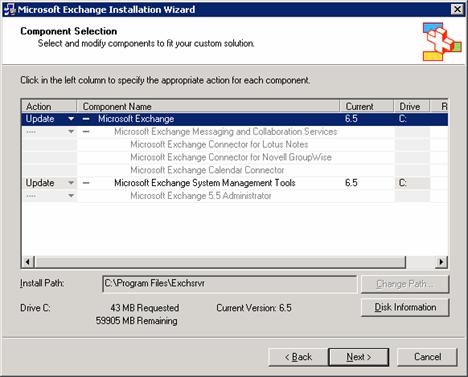Open Action dropdown for Messaging and Collaboration Services
The width and height of the screenshot is (468, 377).
(71, 132)
